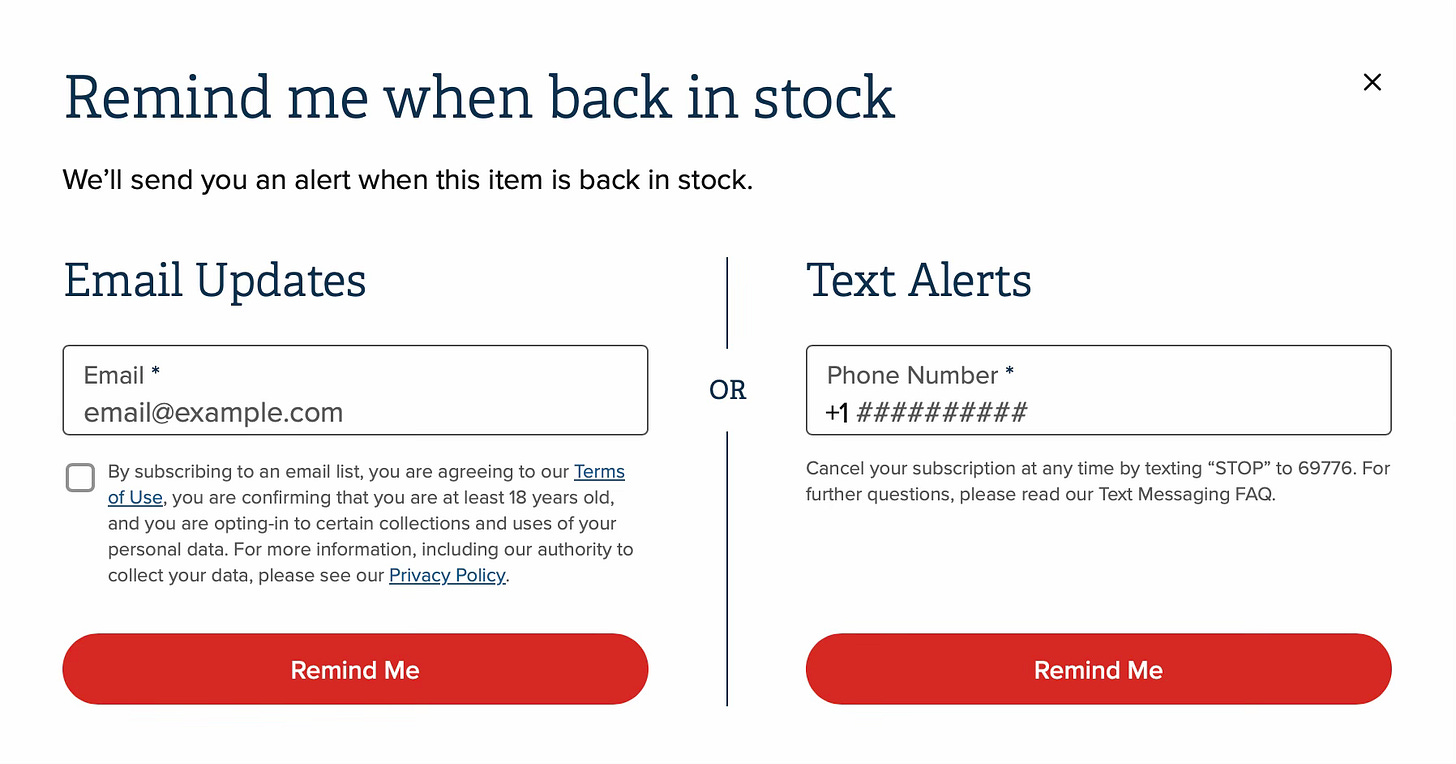Click the 'Remind me when back in stock' heading
1456x764 pixels.
point(479,97)
